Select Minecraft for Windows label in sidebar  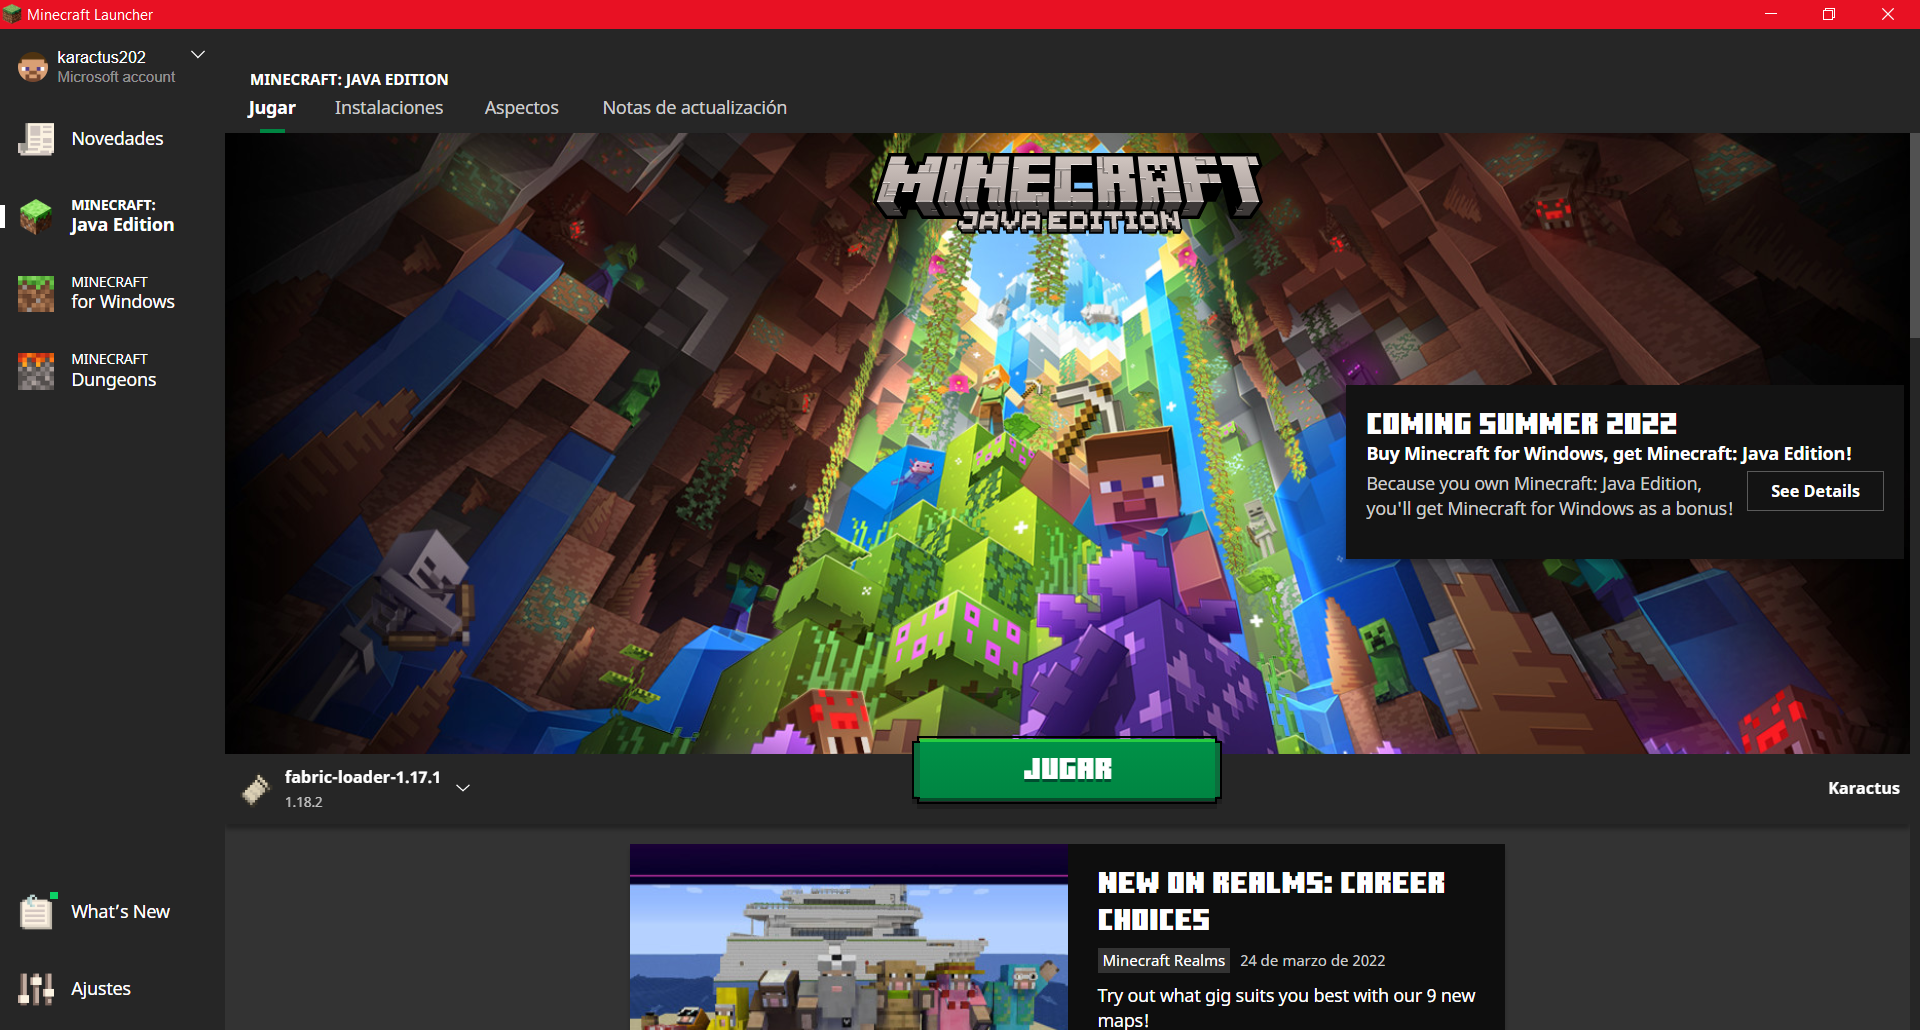coord(123,293)
